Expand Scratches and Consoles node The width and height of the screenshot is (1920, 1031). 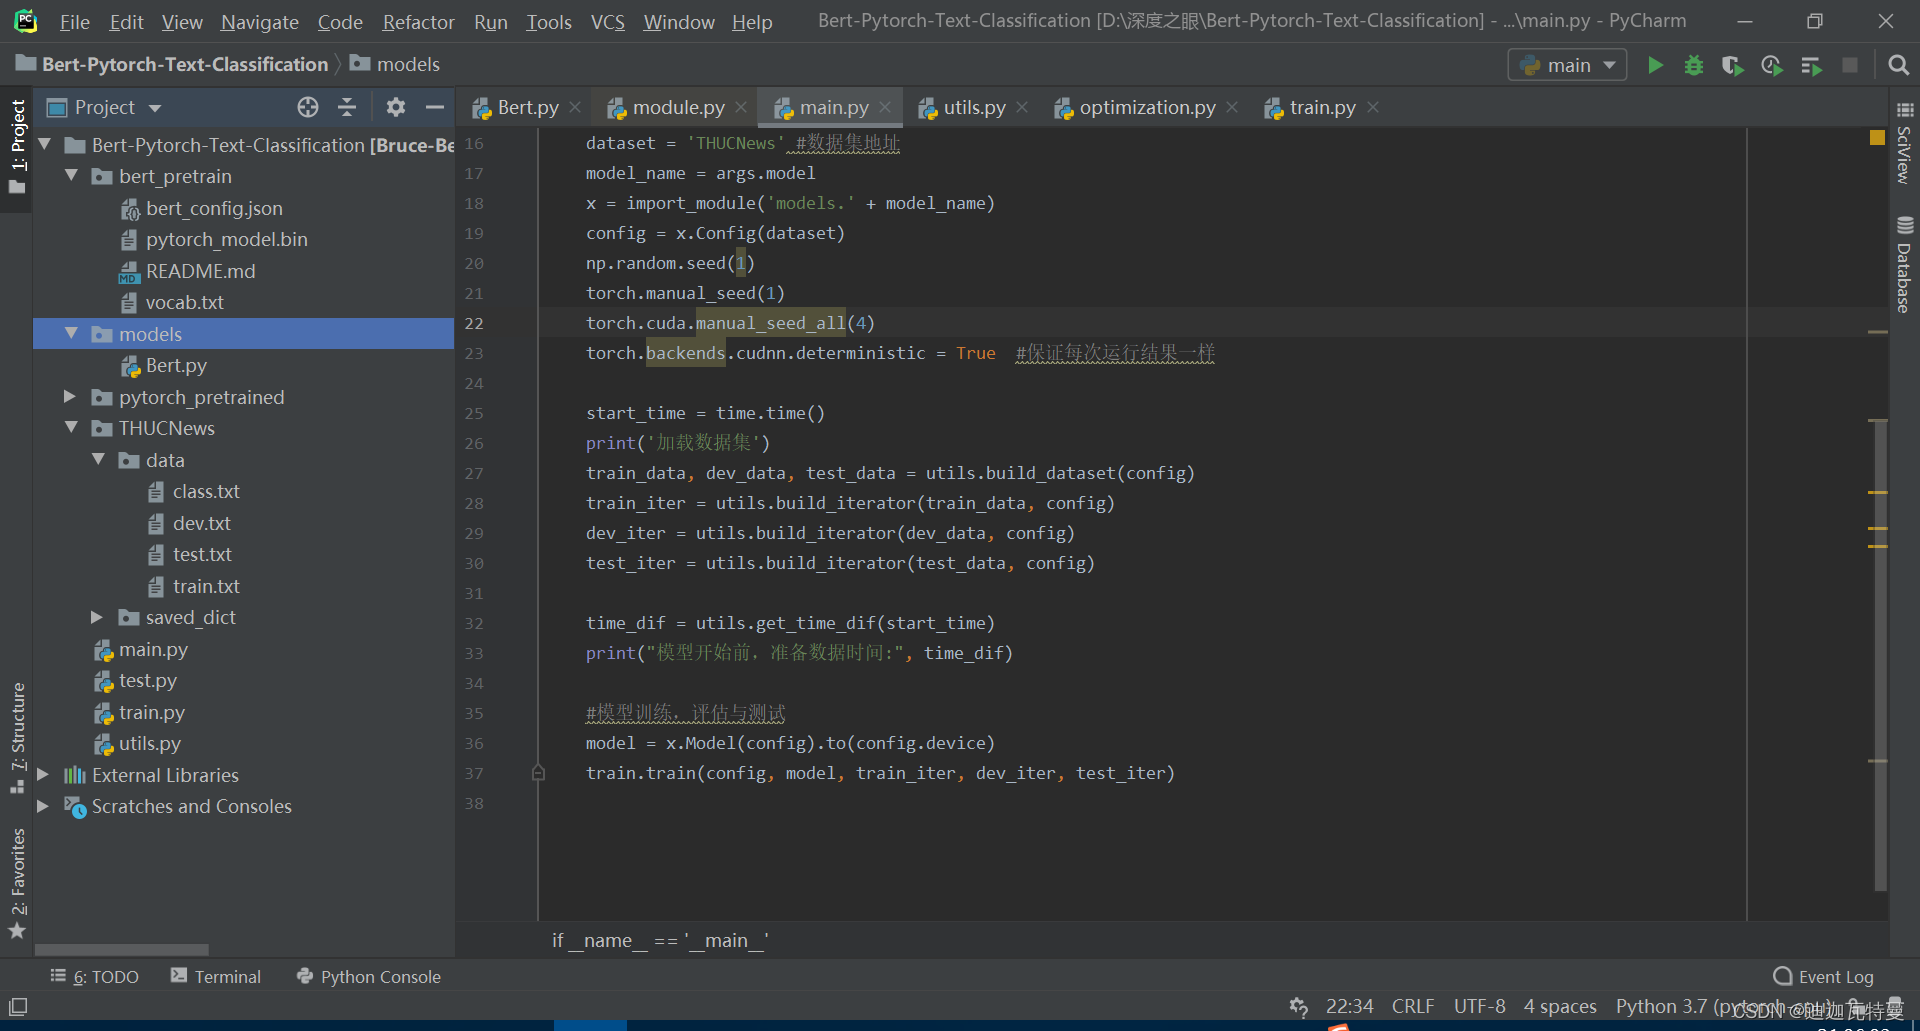43,806
